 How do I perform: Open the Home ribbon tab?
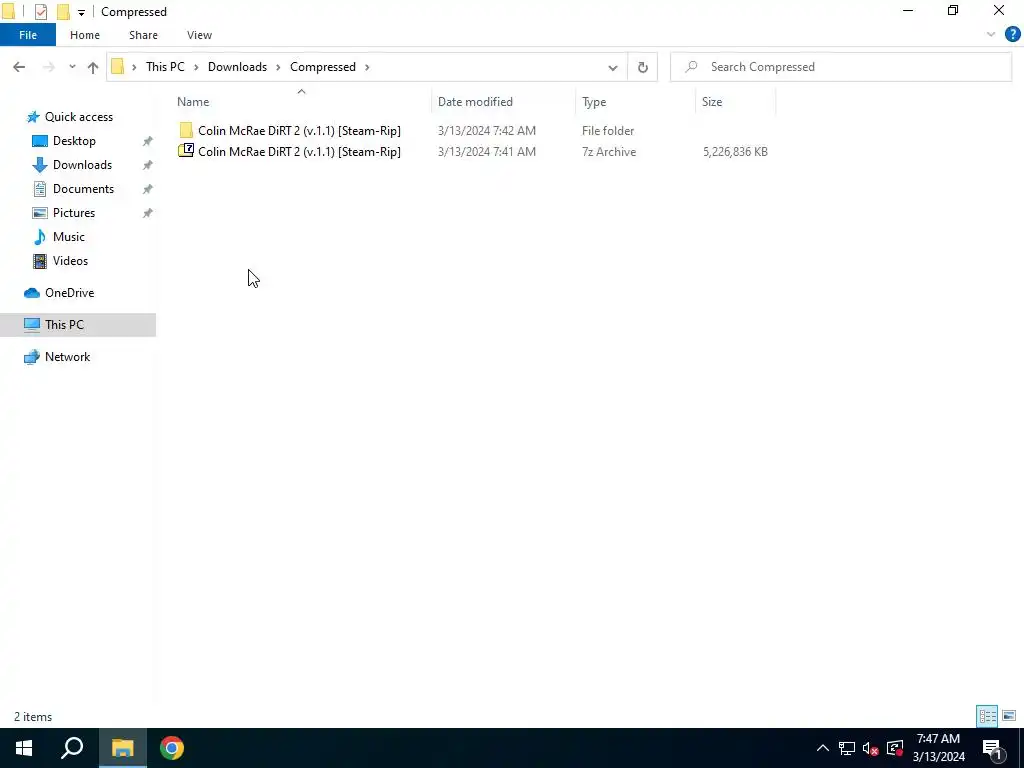[85, 35]
